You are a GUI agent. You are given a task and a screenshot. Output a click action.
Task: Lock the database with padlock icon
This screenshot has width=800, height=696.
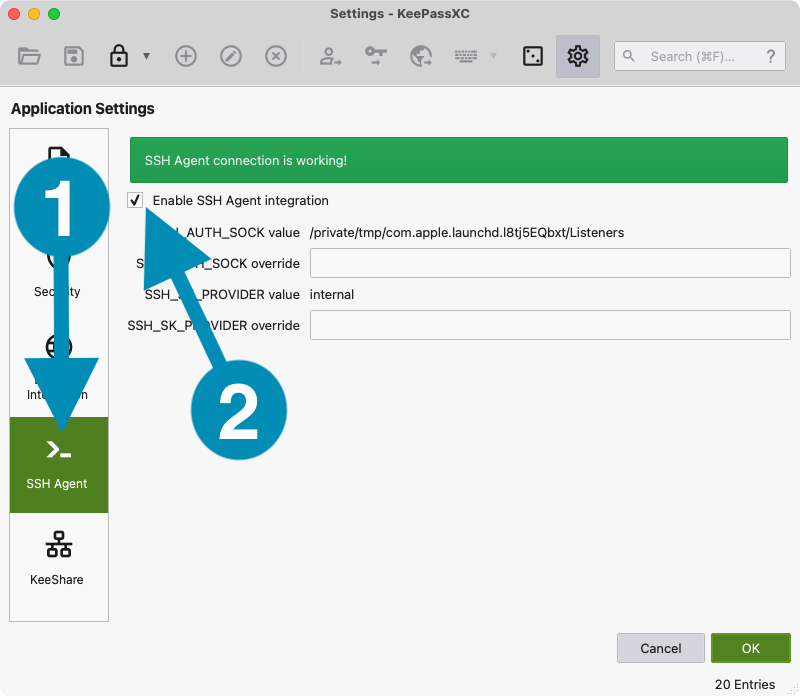119,56
